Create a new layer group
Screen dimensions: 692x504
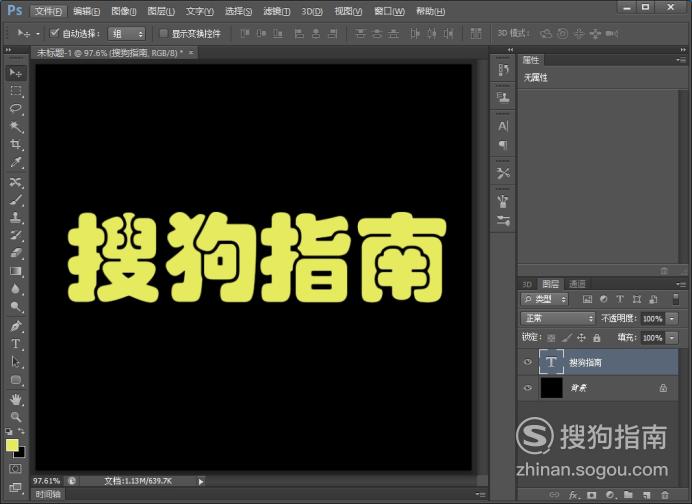(628, 495)
